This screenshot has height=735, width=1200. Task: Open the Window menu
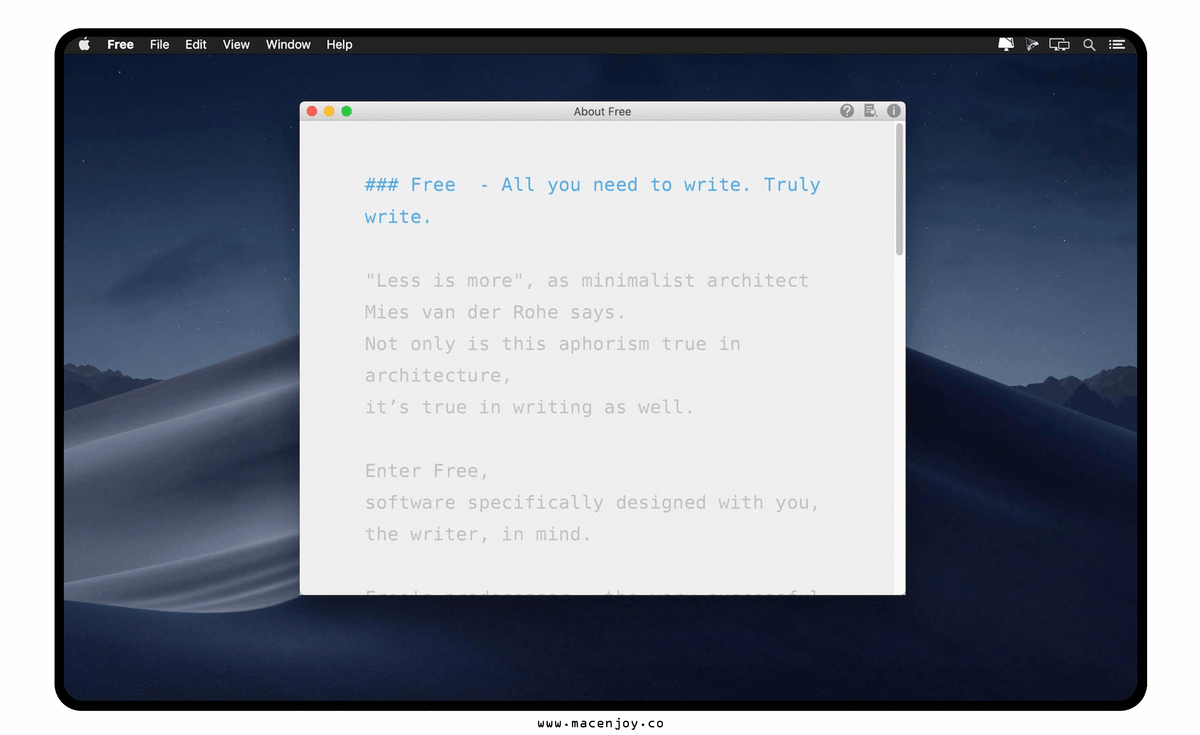[288, 44]
